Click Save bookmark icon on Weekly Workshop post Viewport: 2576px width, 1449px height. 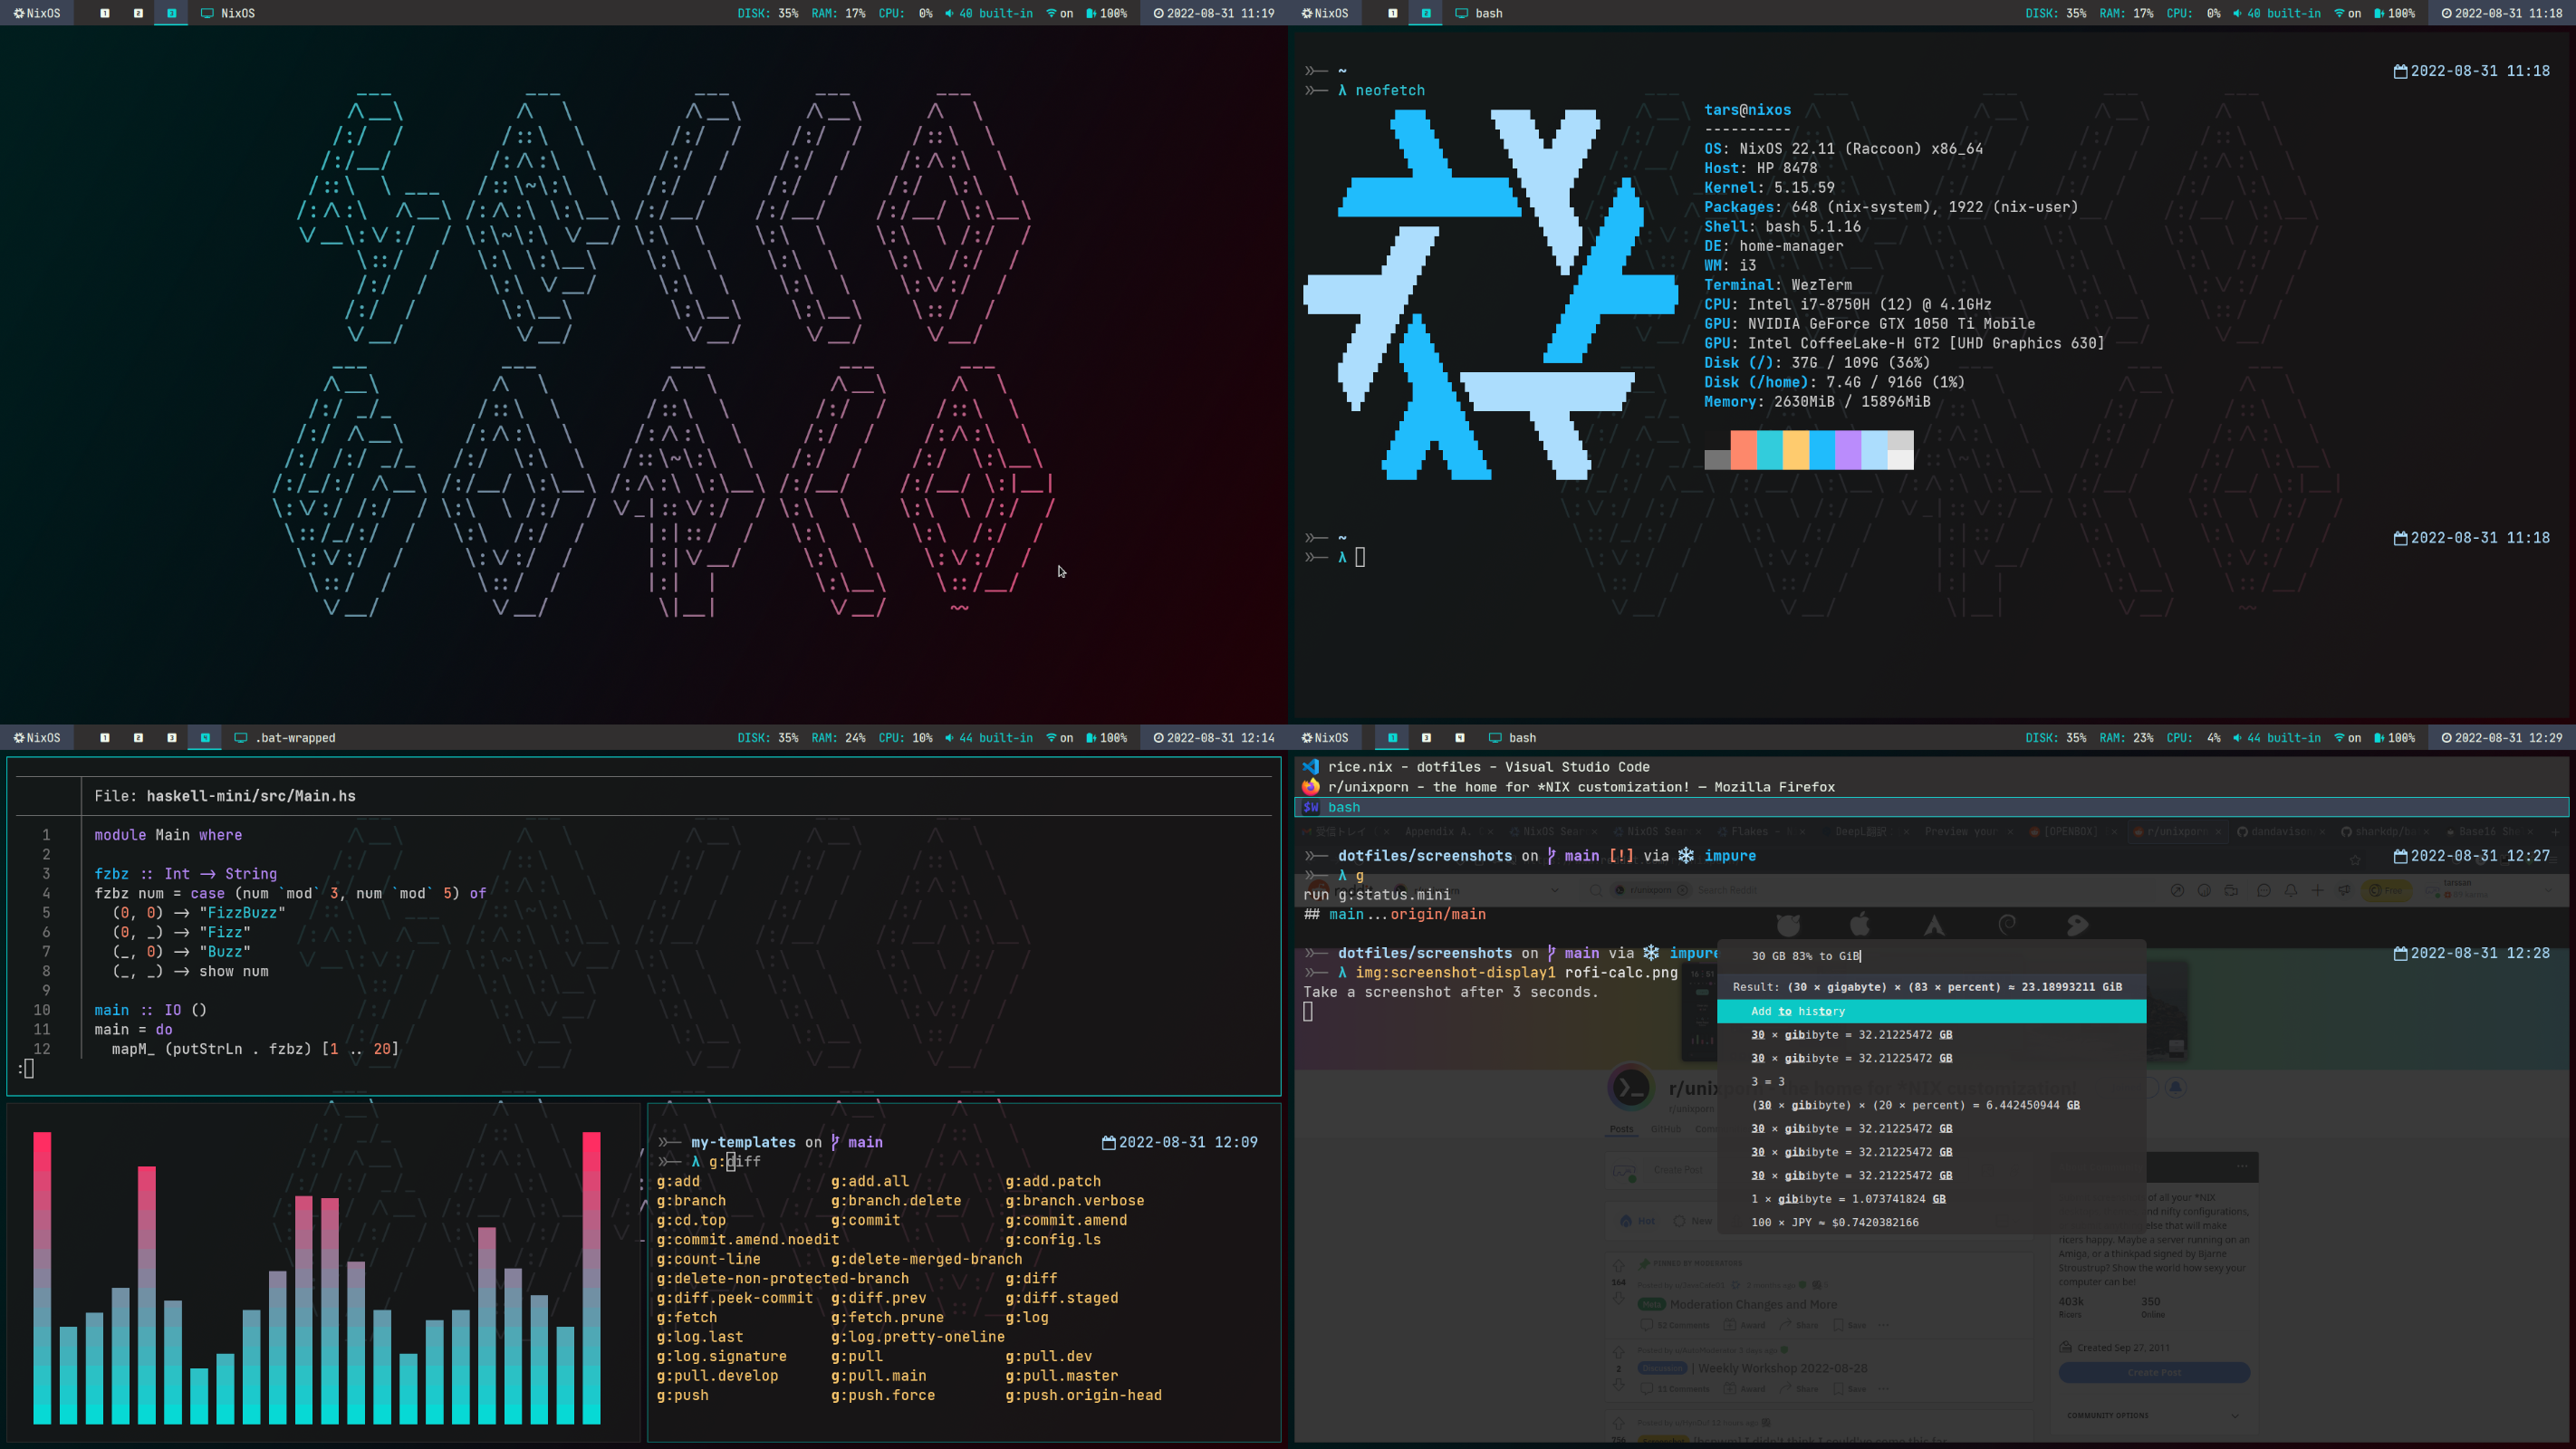pos(1846,1389)
